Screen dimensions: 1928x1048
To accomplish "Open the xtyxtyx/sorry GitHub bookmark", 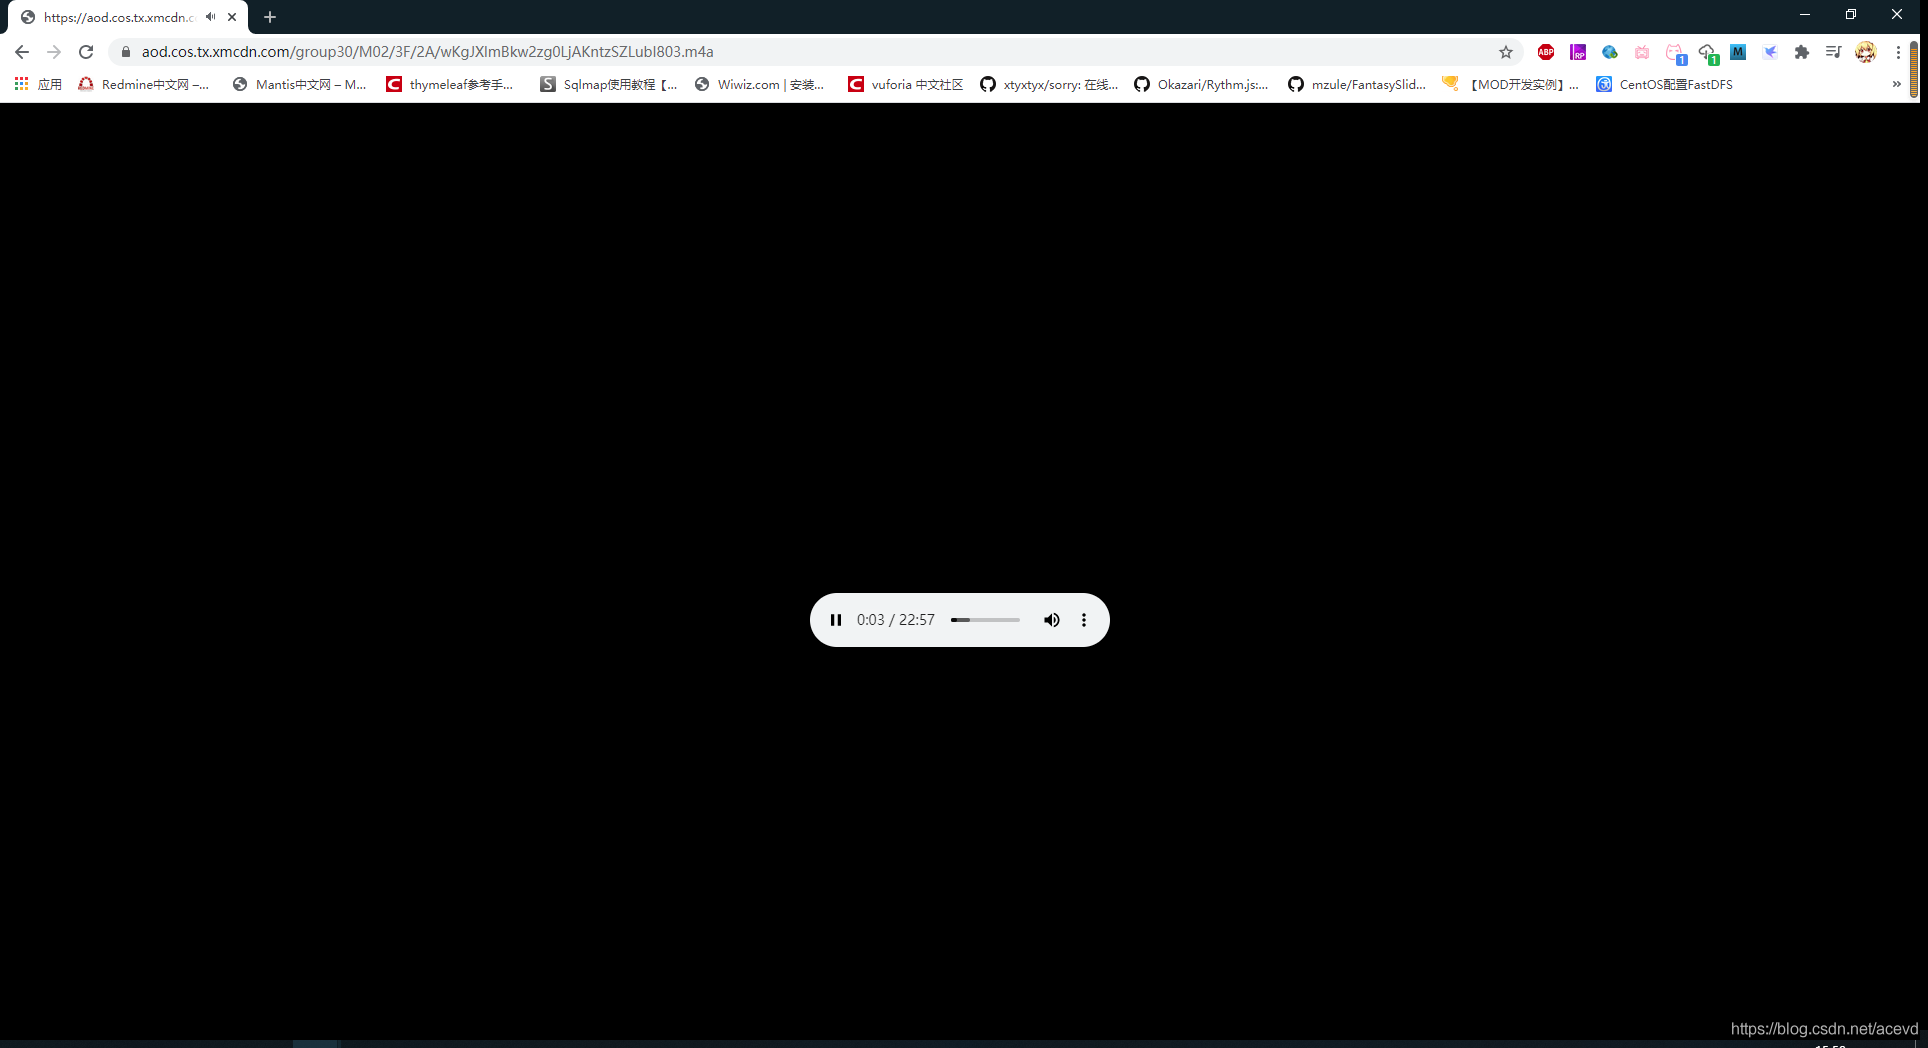I will (1049, 84).
